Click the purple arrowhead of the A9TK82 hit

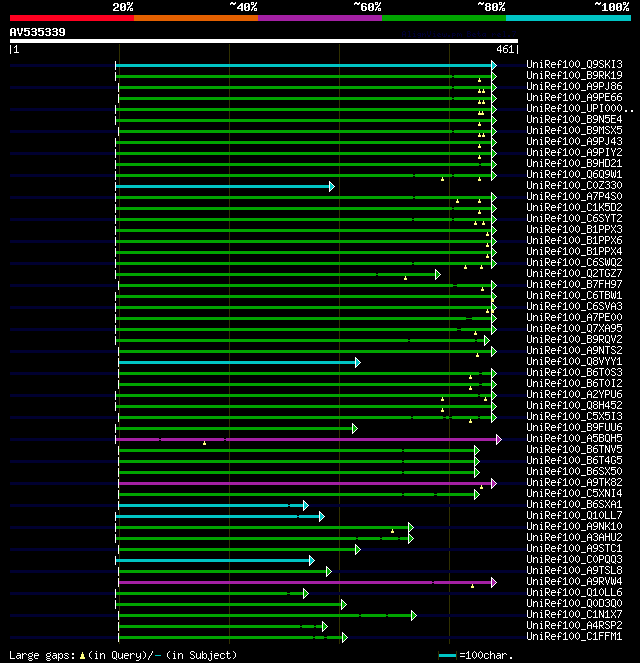click(x=494, y=483)
